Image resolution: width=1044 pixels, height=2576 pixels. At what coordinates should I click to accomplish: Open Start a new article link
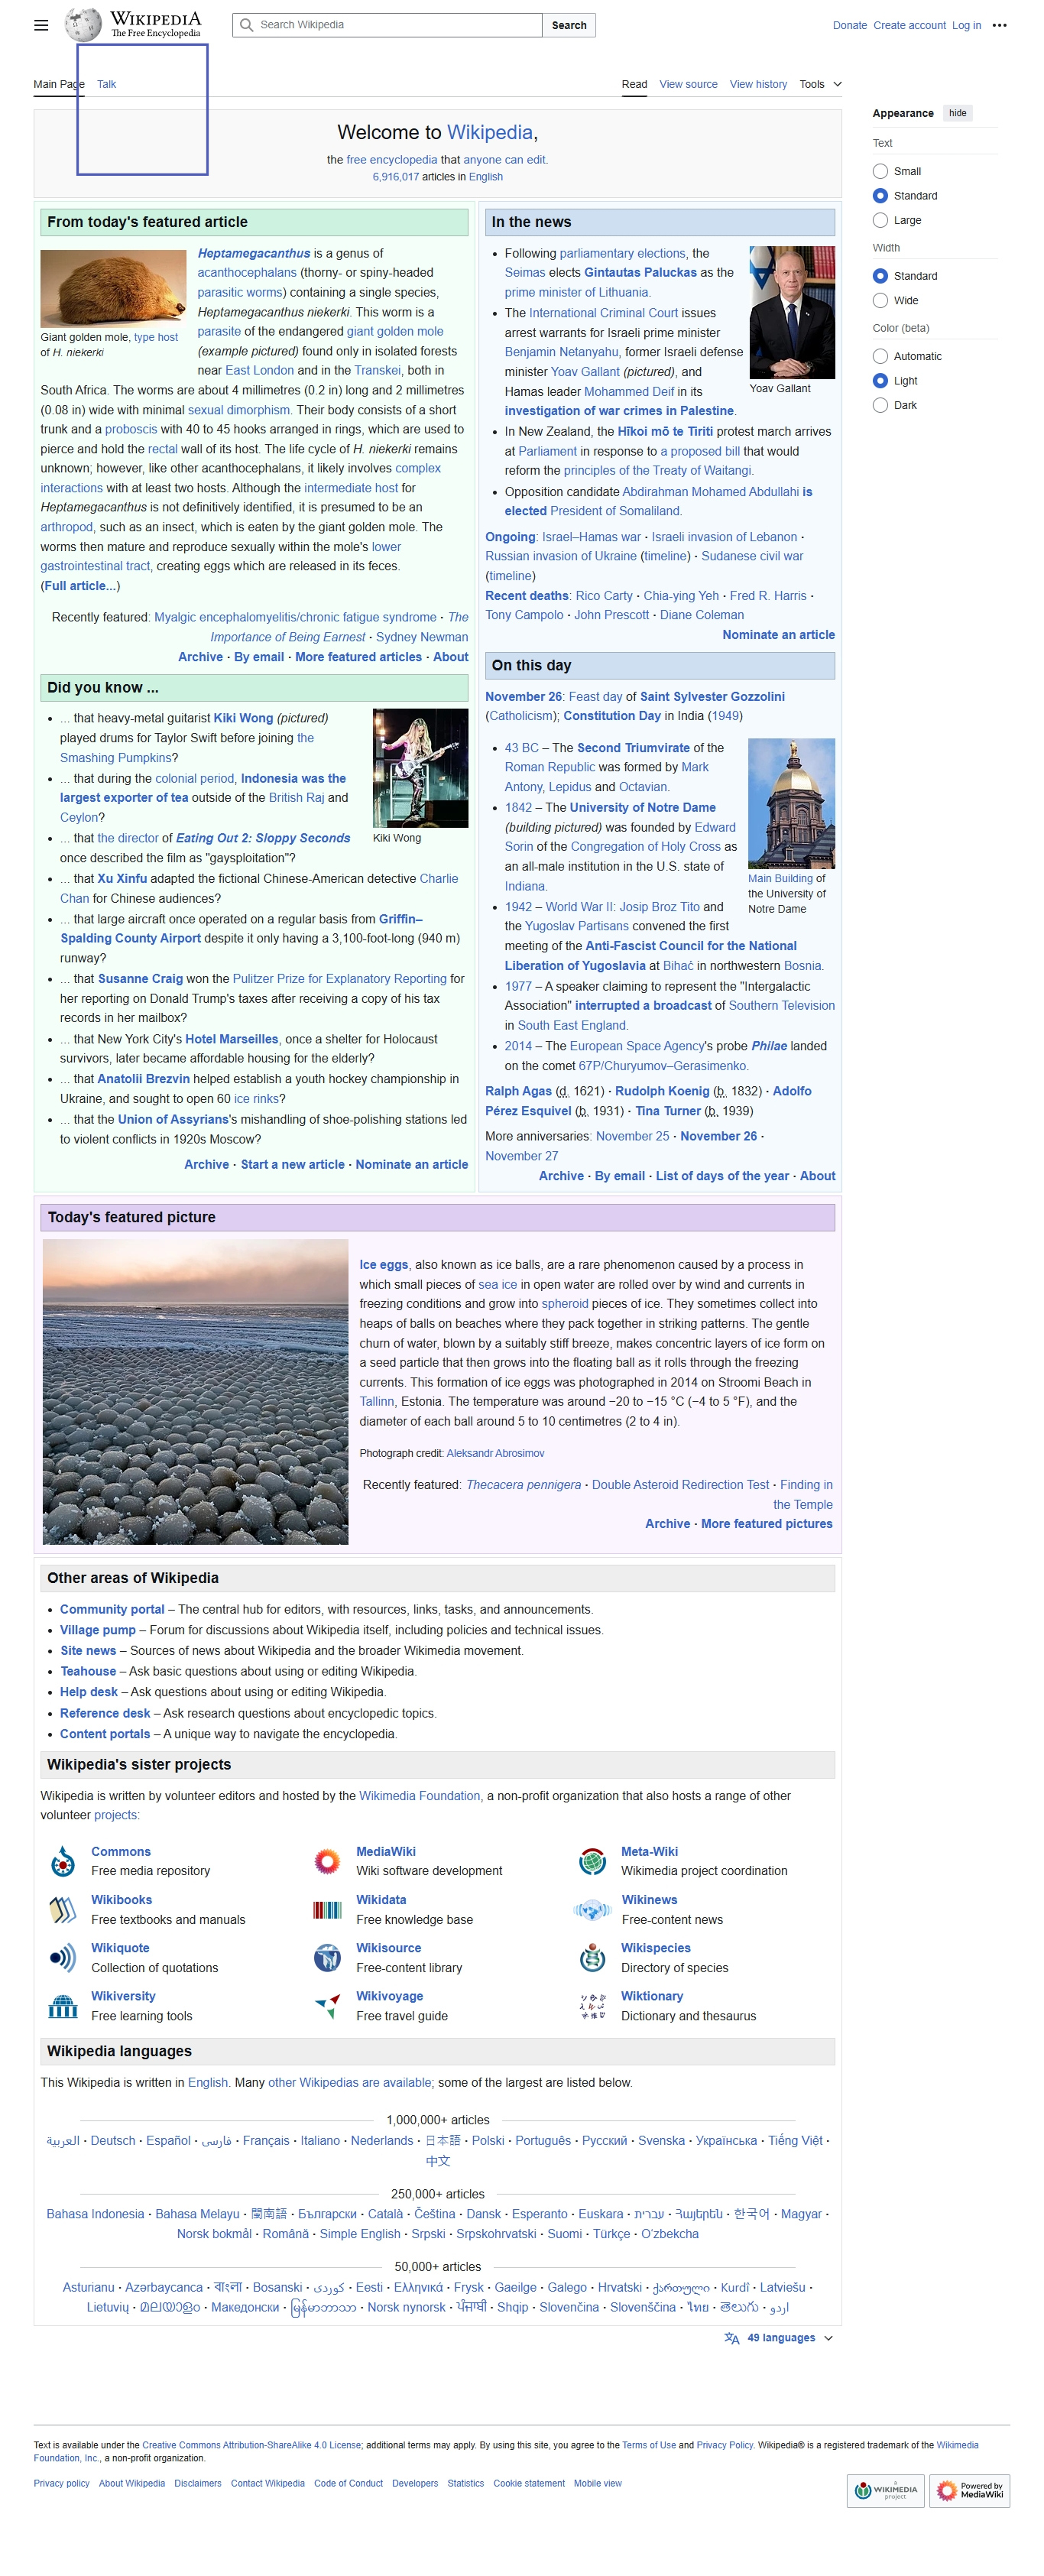point(292,1165)
